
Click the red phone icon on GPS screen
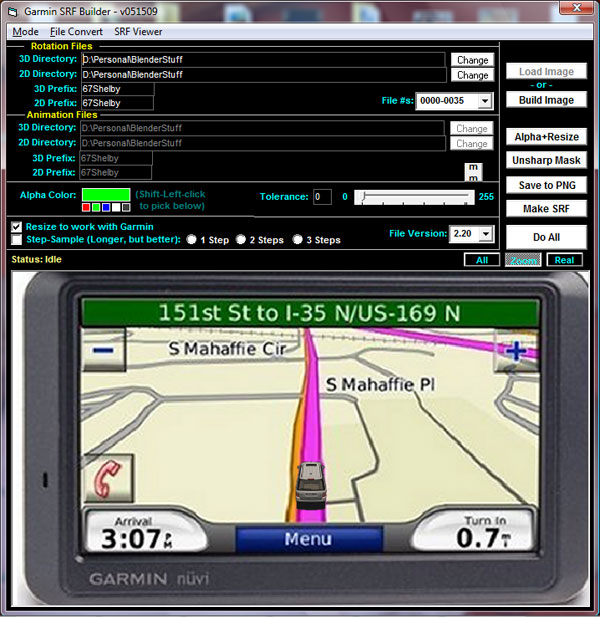[x=108, y=478]
